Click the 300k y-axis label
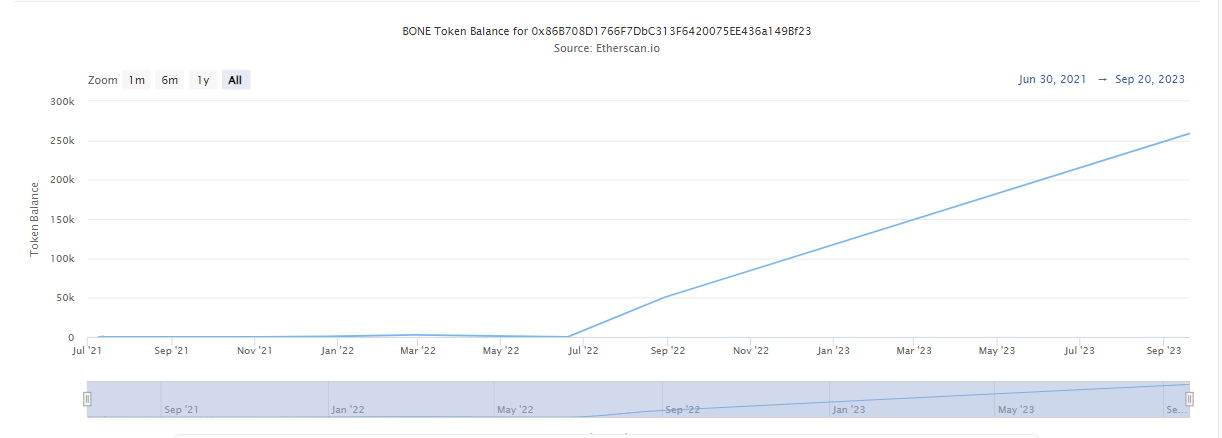 [62, 102]
